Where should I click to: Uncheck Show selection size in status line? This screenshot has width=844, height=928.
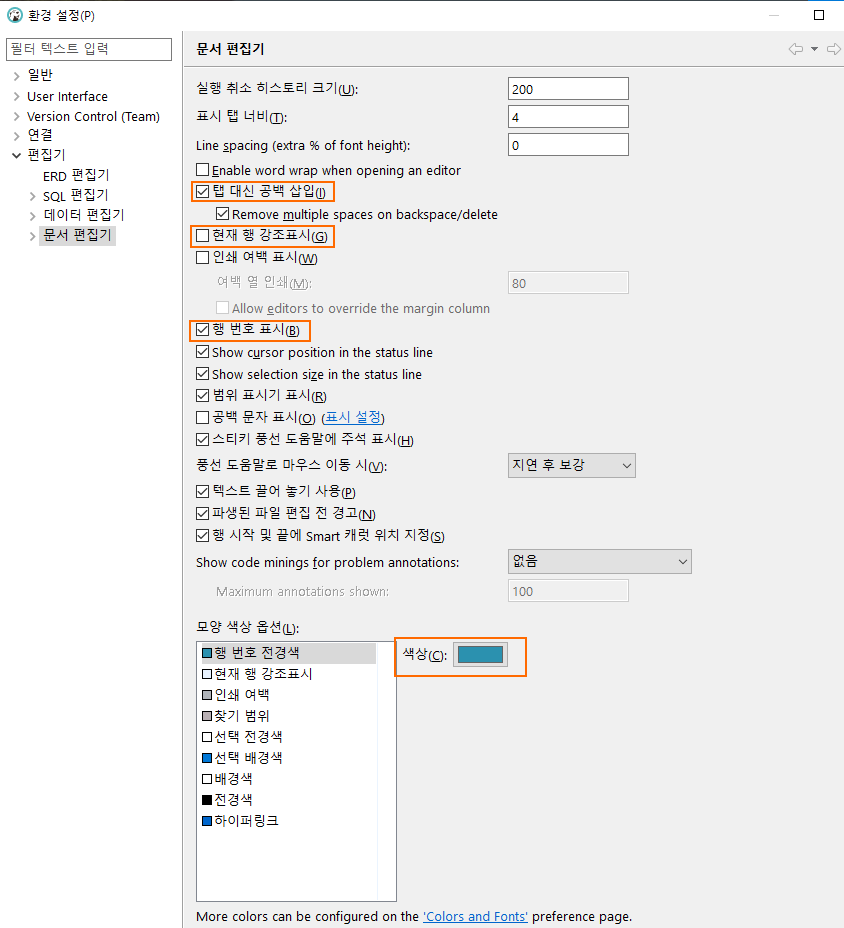pyautogui.click(x=202, y=374)
